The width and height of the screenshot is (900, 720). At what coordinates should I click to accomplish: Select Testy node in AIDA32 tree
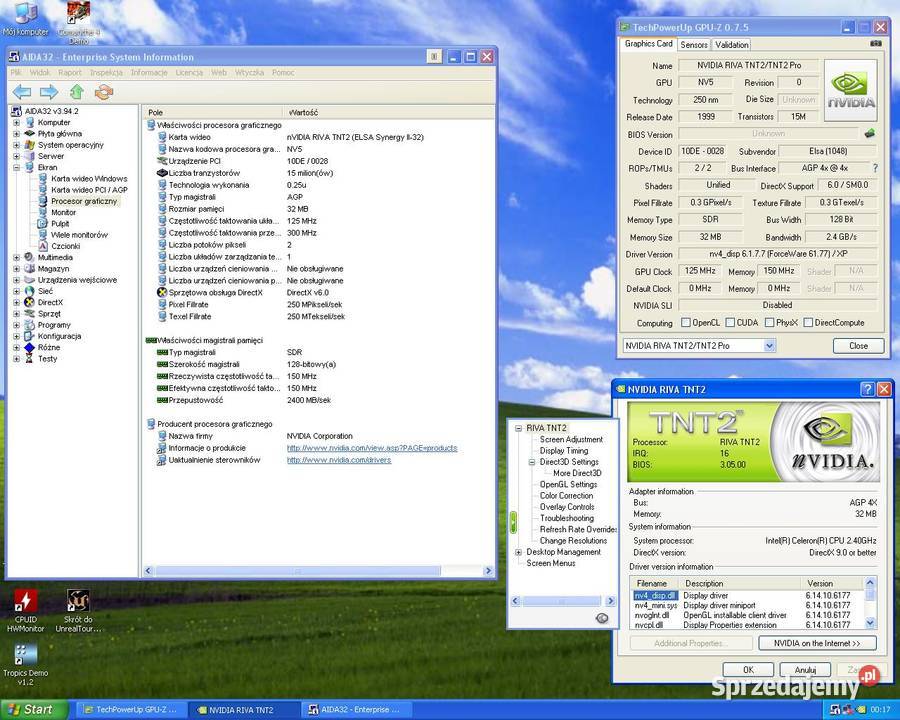pyautogui.click(x=47, y=358)
